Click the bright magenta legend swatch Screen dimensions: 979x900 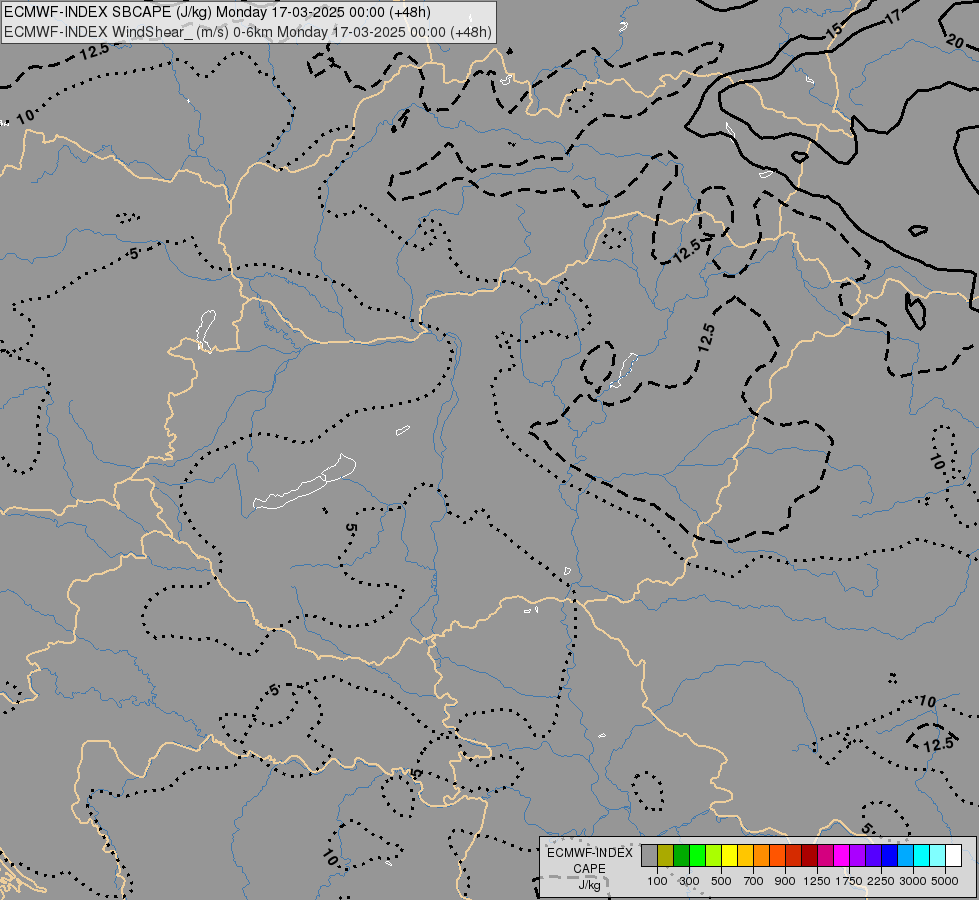[x=841, y=855]
